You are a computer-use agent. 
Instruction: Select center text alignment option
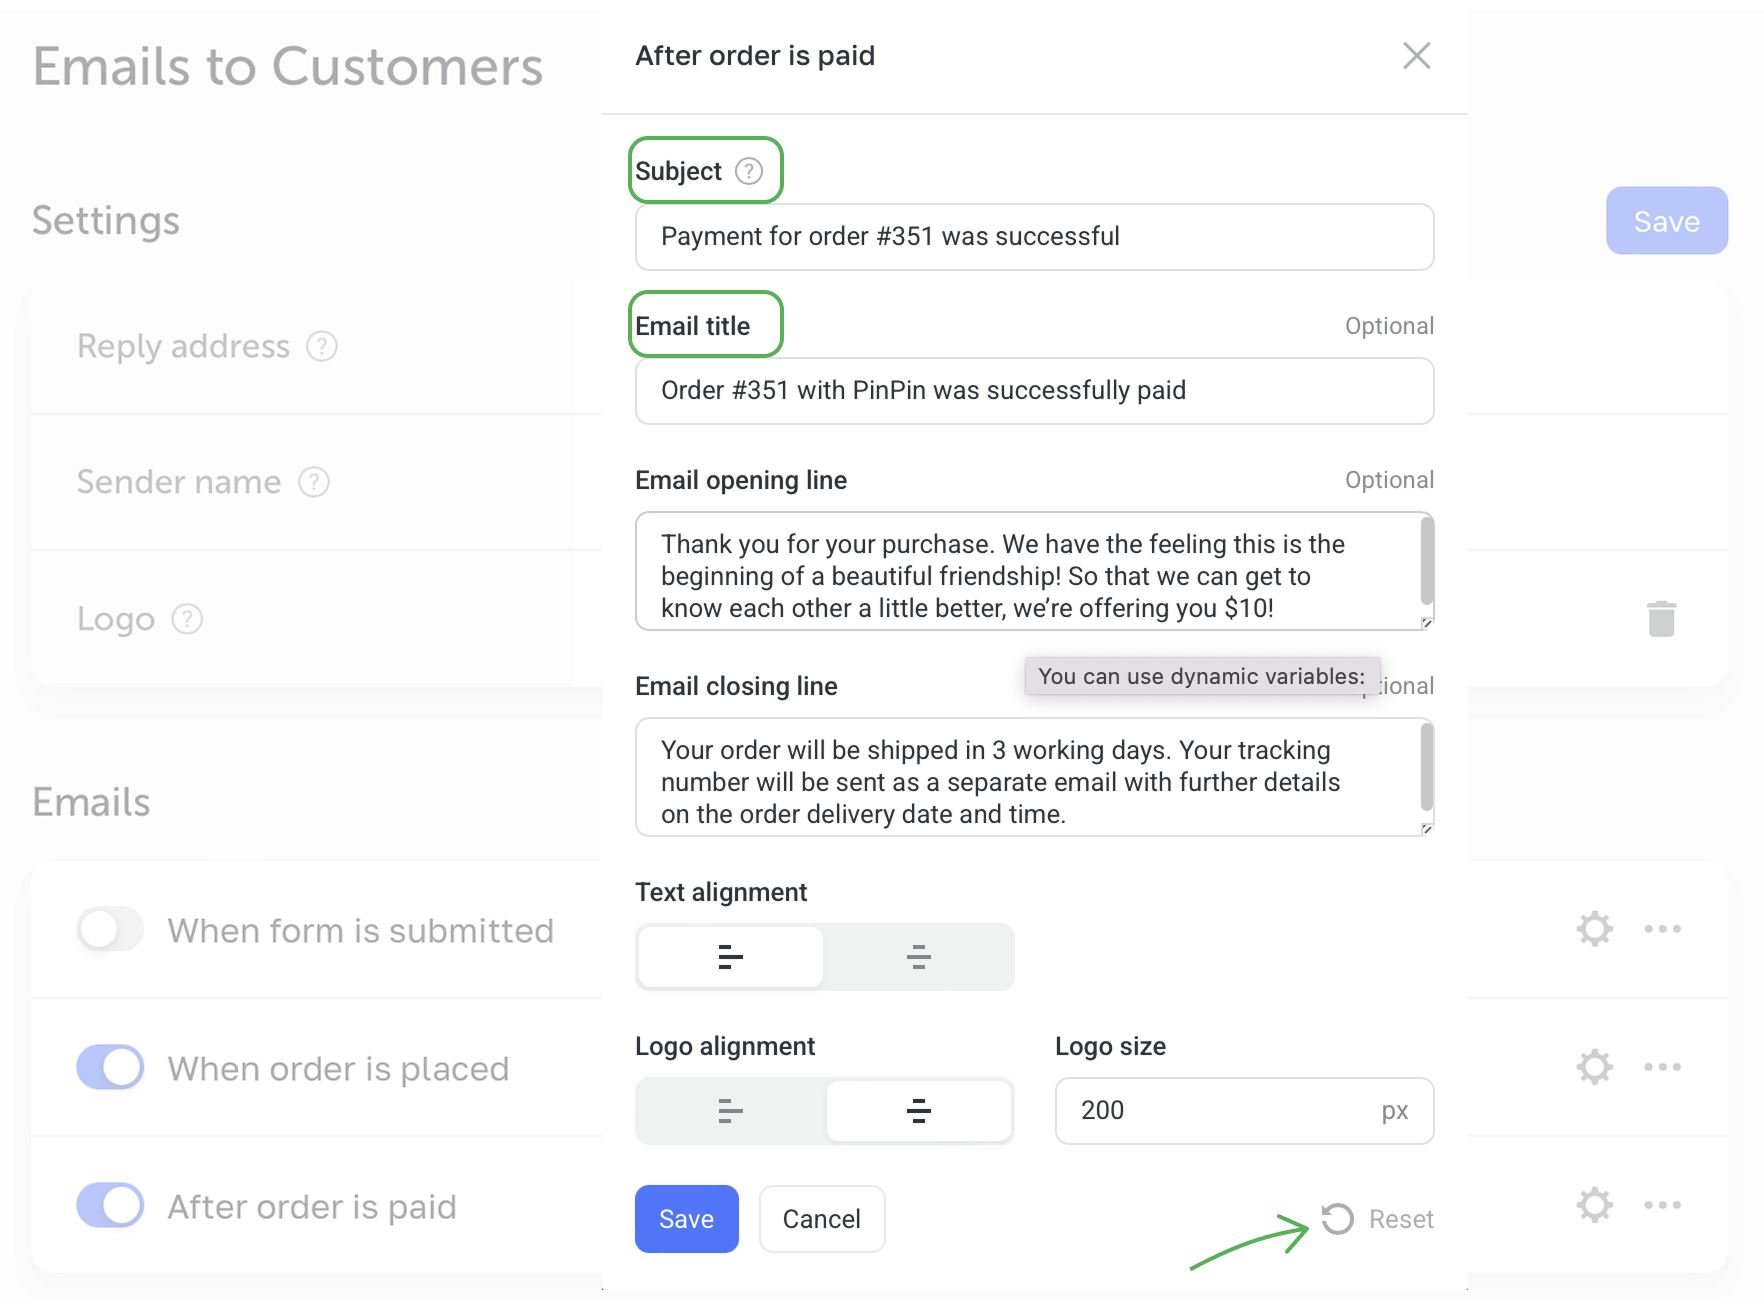[x=918, y=957]
